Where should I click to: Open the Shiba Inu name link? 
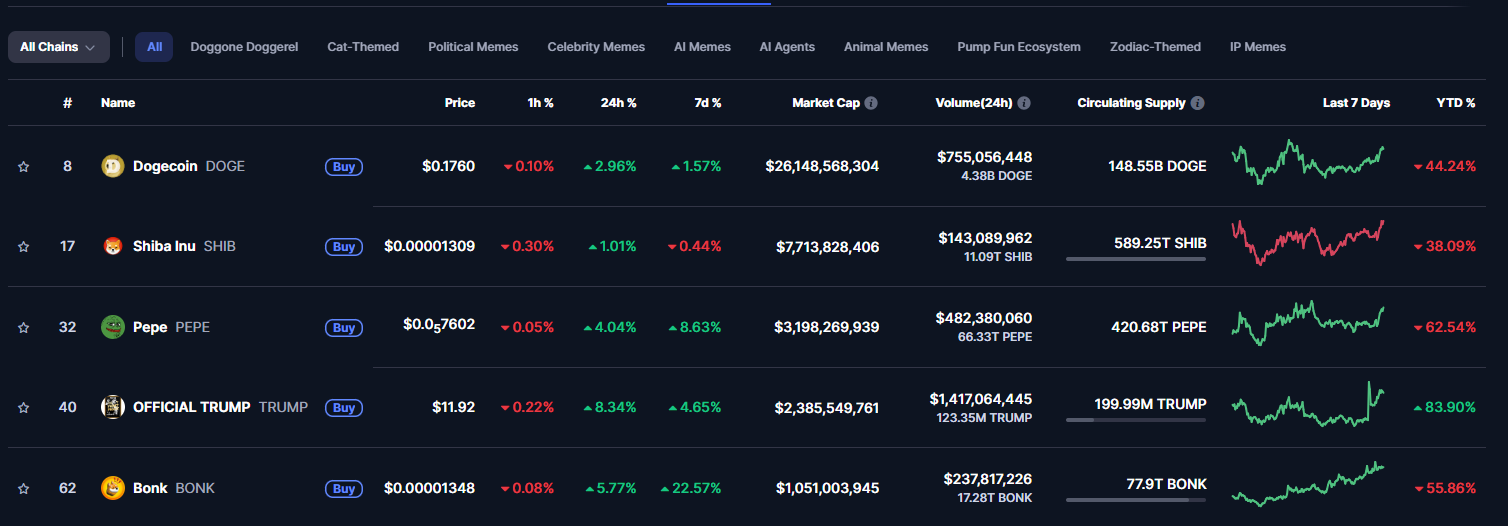[x=164, y=246]
